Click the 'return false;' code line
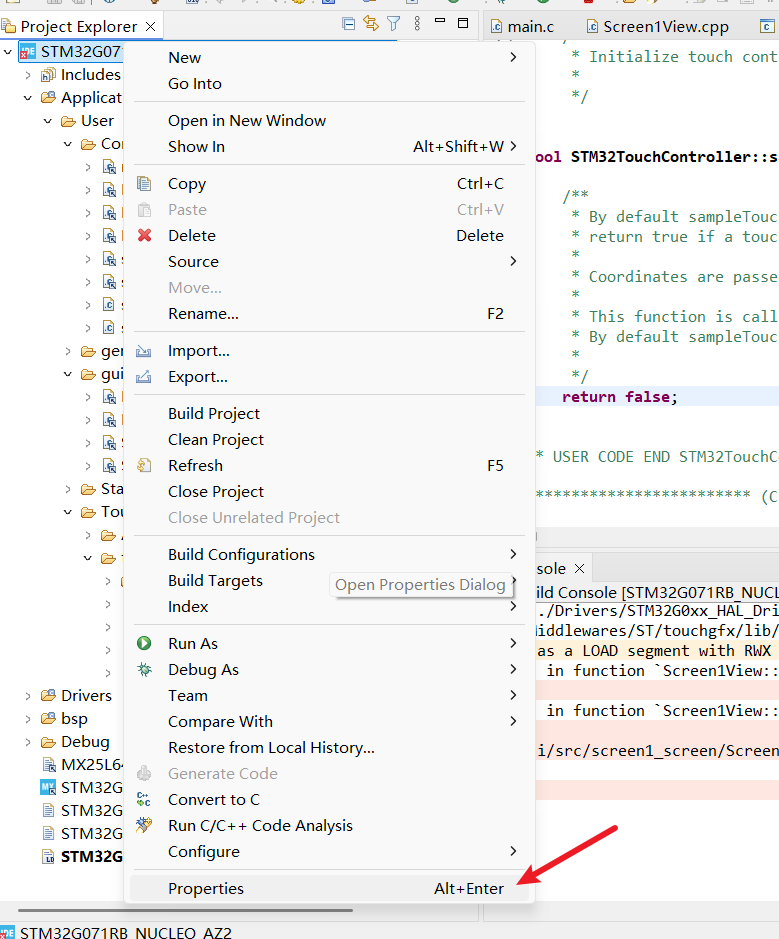Viewport: 779px width, 939px height. (620, 397)
